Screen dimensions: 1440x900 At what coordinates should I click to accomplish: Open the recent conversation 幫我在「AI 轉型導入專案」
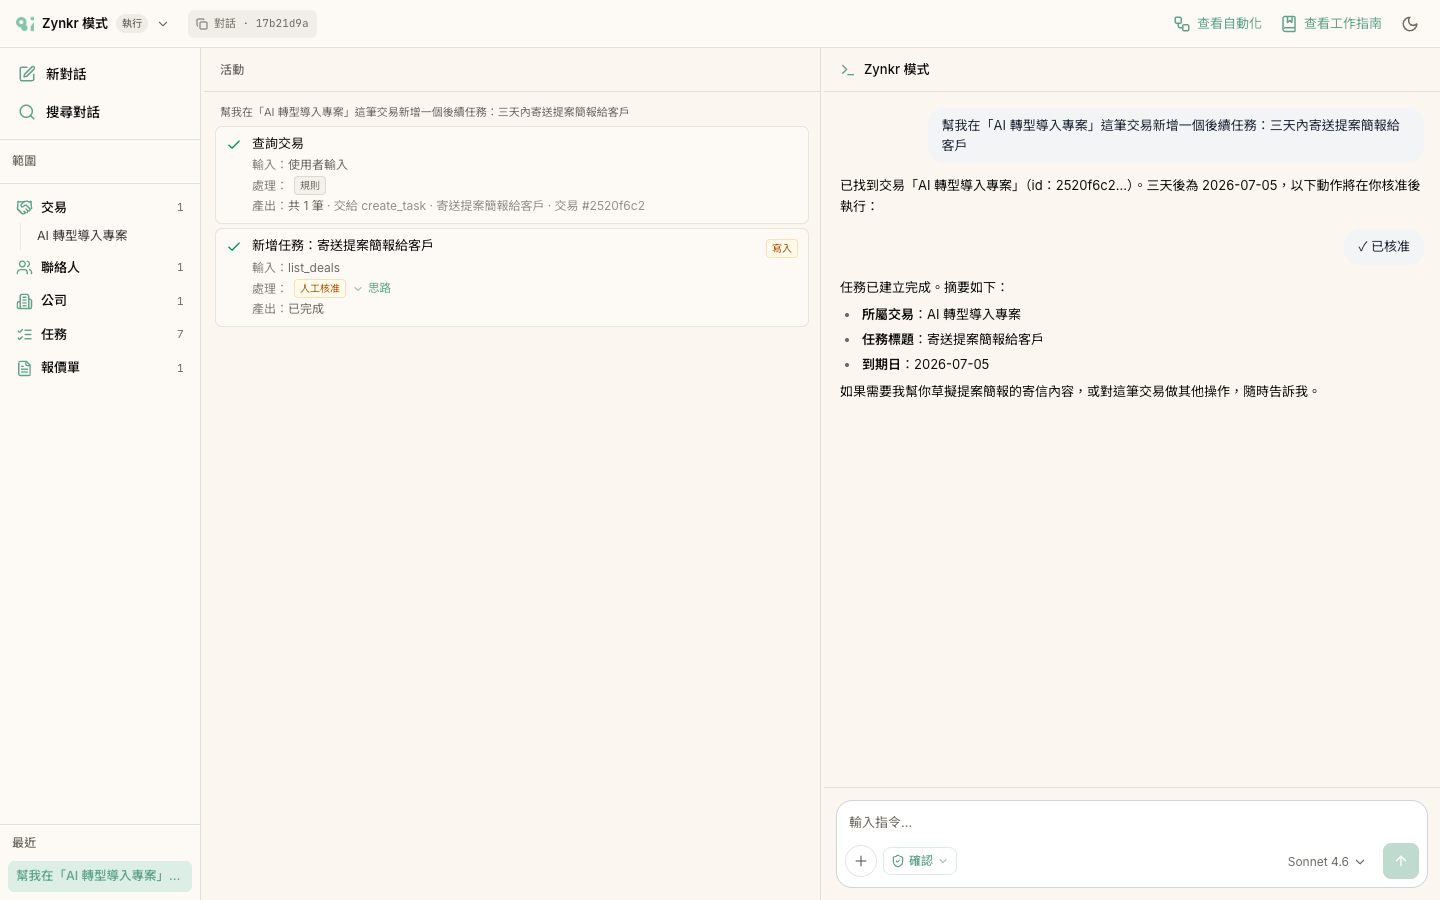pos(100,876)
